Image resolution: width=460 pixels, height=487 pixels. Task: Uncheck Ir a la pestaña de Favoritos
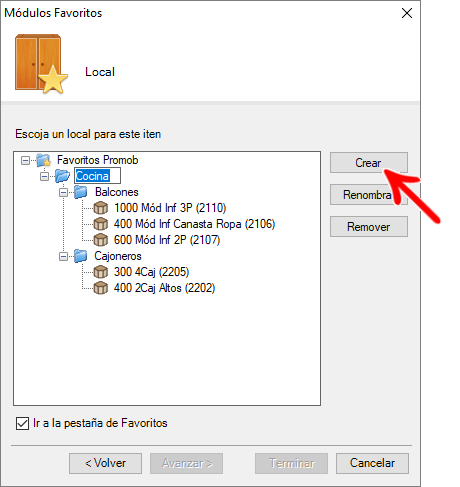pos(22,423)
